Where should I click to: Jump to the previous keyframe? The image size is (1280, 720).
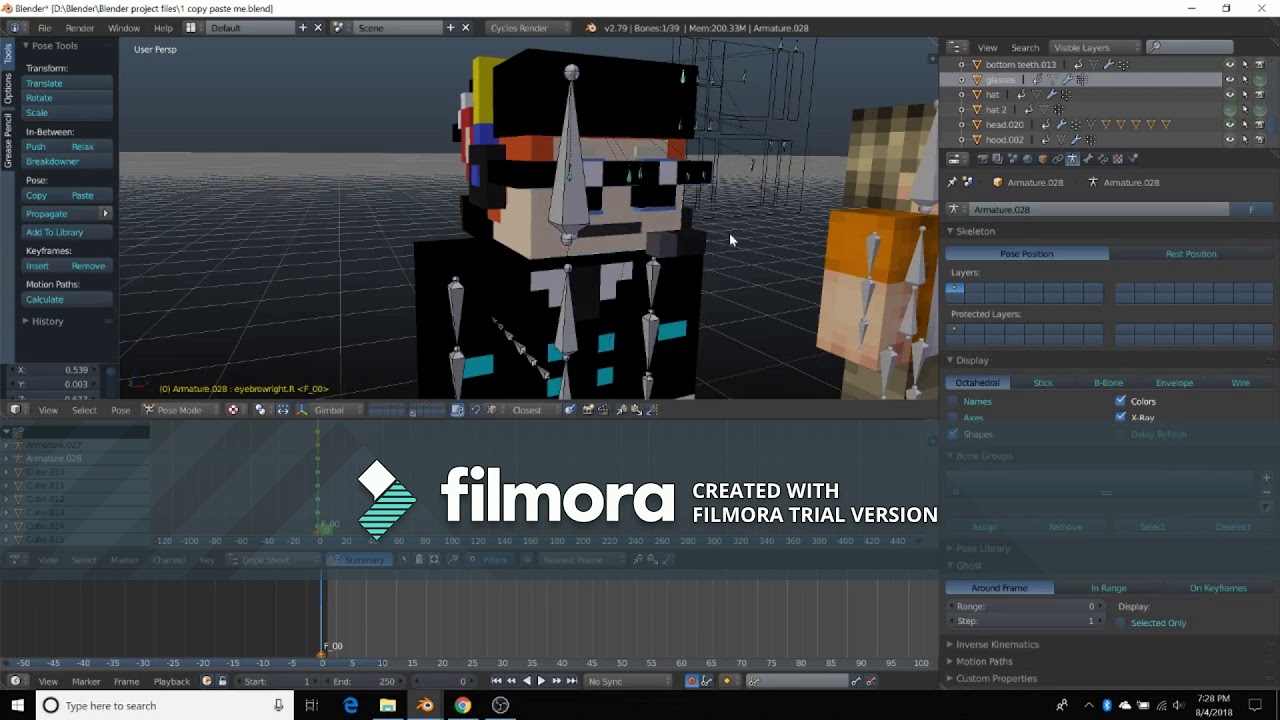pos(511,681)
